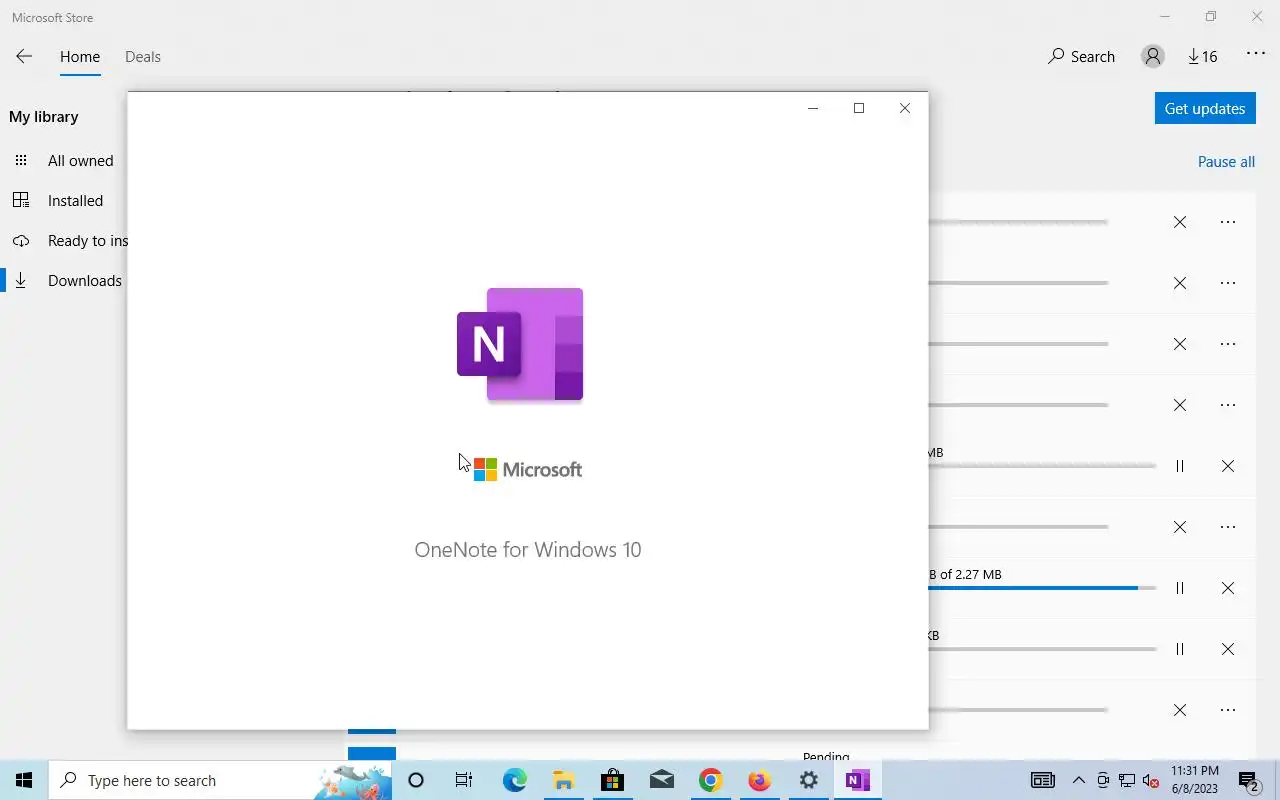Click the OneNote logo on splash screen

[520, 344]
